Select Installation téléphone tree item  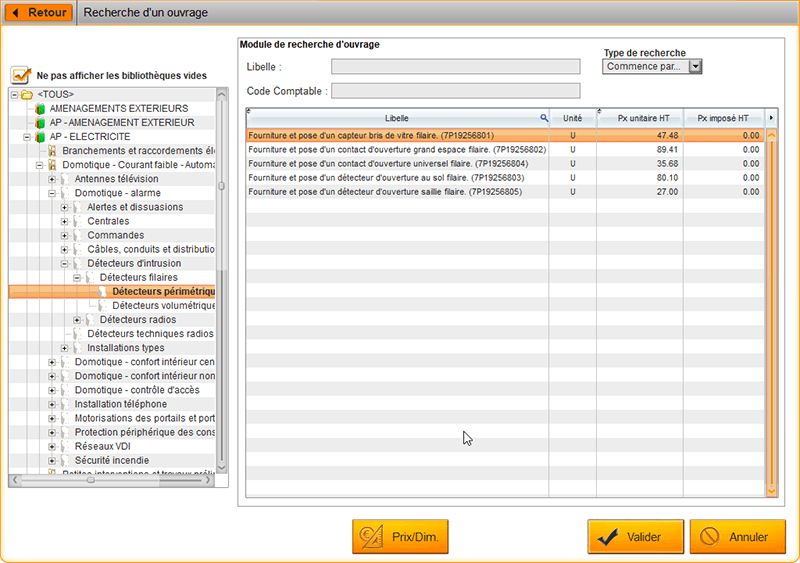(121, 404)
